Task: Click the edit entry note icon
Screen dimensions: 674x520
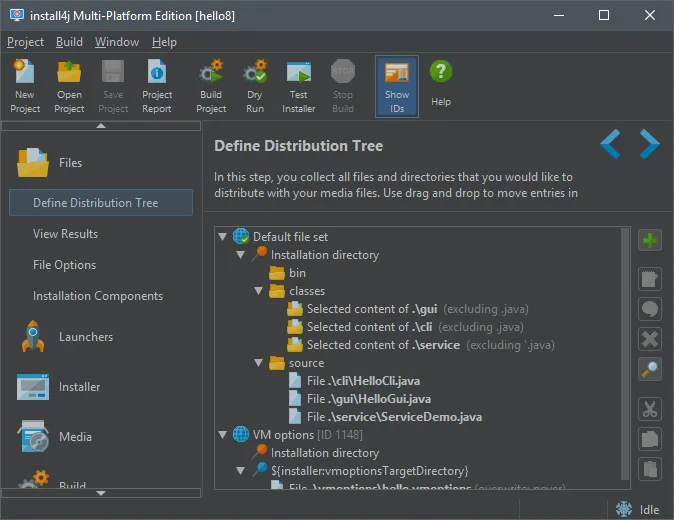Action: (649, 279)
